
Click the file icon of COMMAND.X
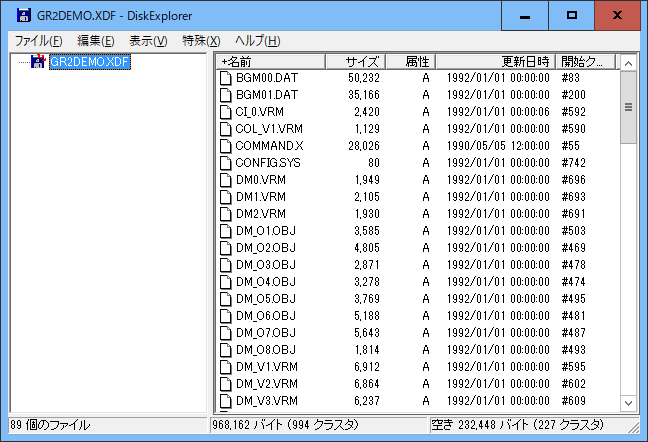[226, 146]
